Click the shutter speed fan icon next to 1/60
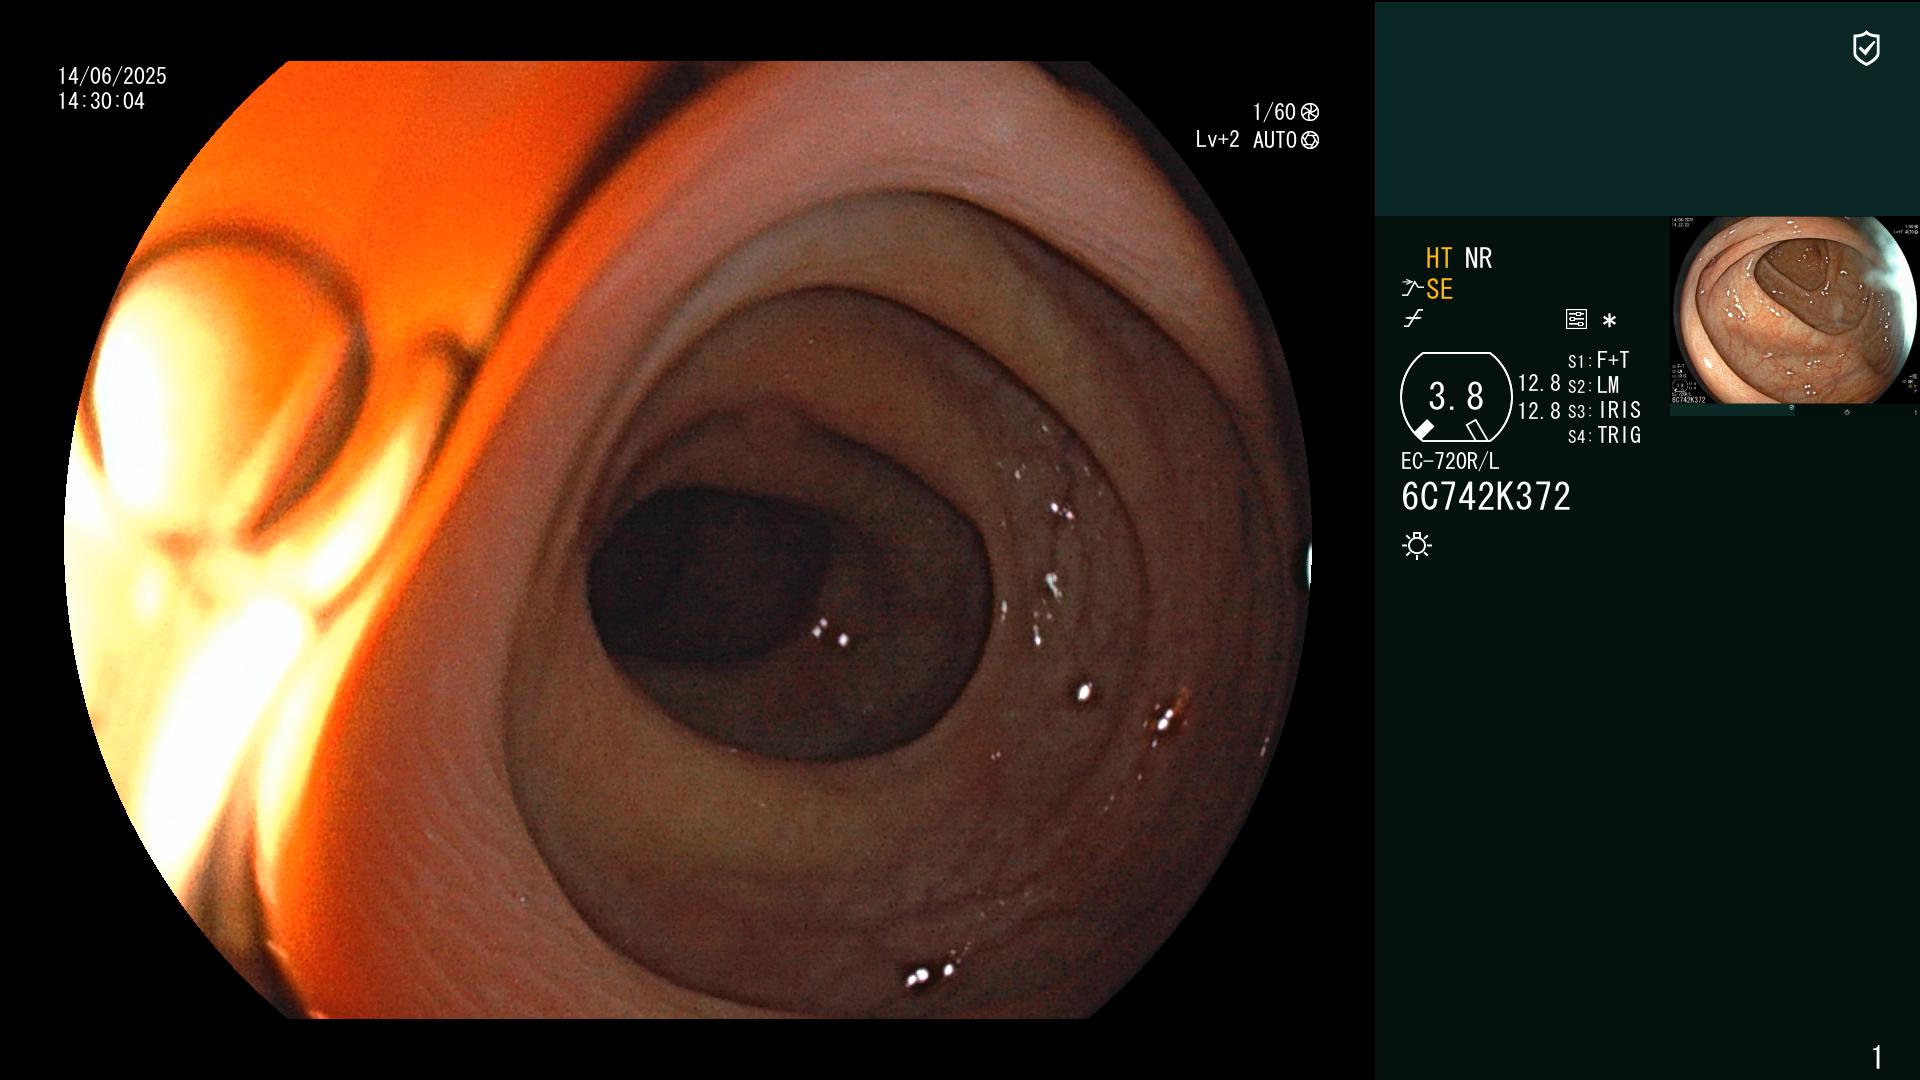The width and height of the screenshot is (1920, 1080). 1310,112
